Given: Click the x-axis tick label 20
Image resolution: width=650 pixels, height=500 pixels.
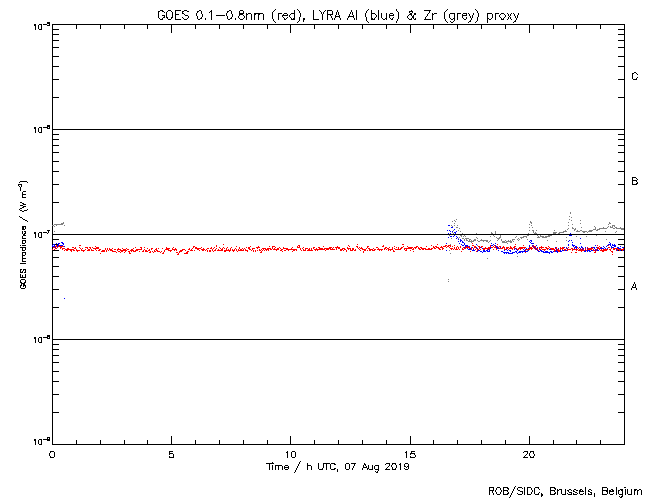Looking at the screenshot, I should pyautogui.click(x=528, y=454).
